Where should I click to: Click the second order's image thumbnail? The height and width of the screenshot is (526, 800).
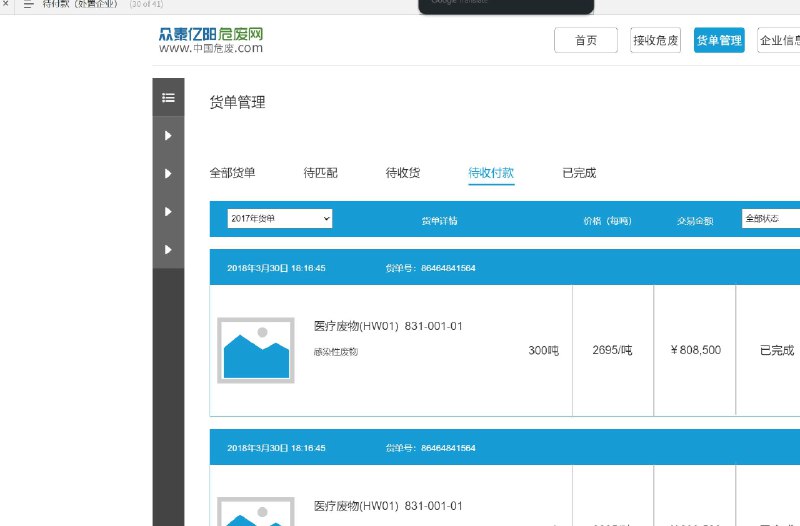click(x=256, y=512)
